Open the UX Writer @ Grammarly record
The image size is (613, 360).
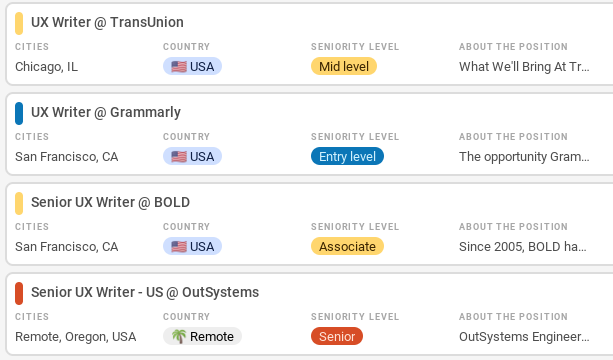(106, 112)
